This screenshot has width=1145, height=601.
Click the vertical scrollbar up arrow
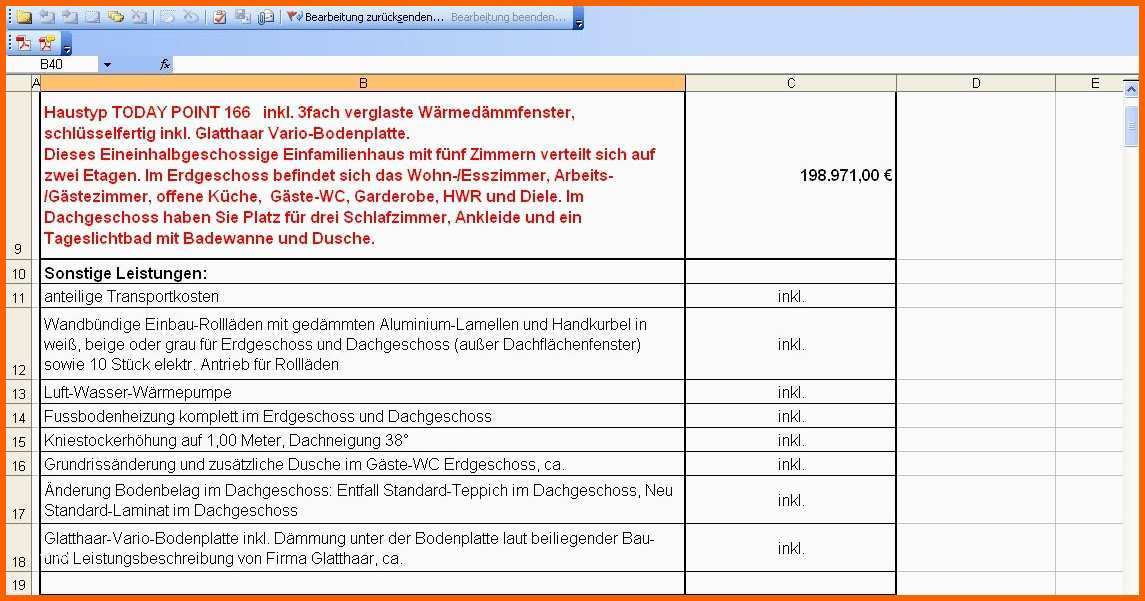click(x=1131, y=89)
